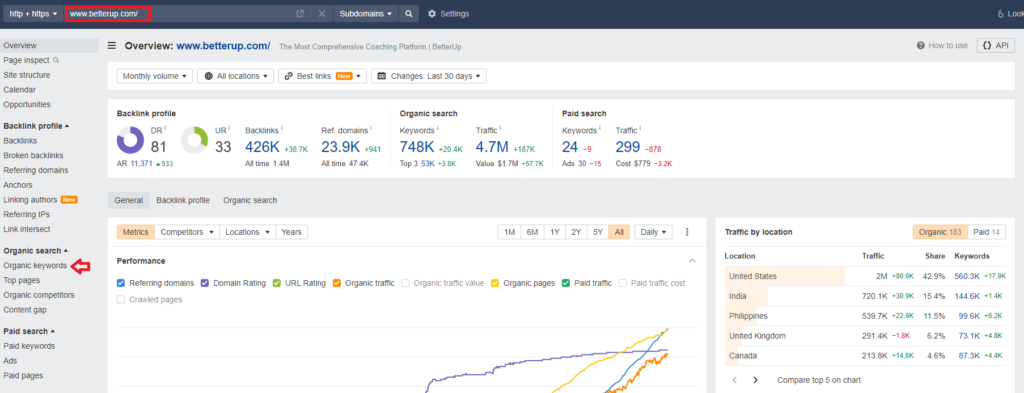
Task: Select Paid 14 traffic tab
Action: coord(987,232)
